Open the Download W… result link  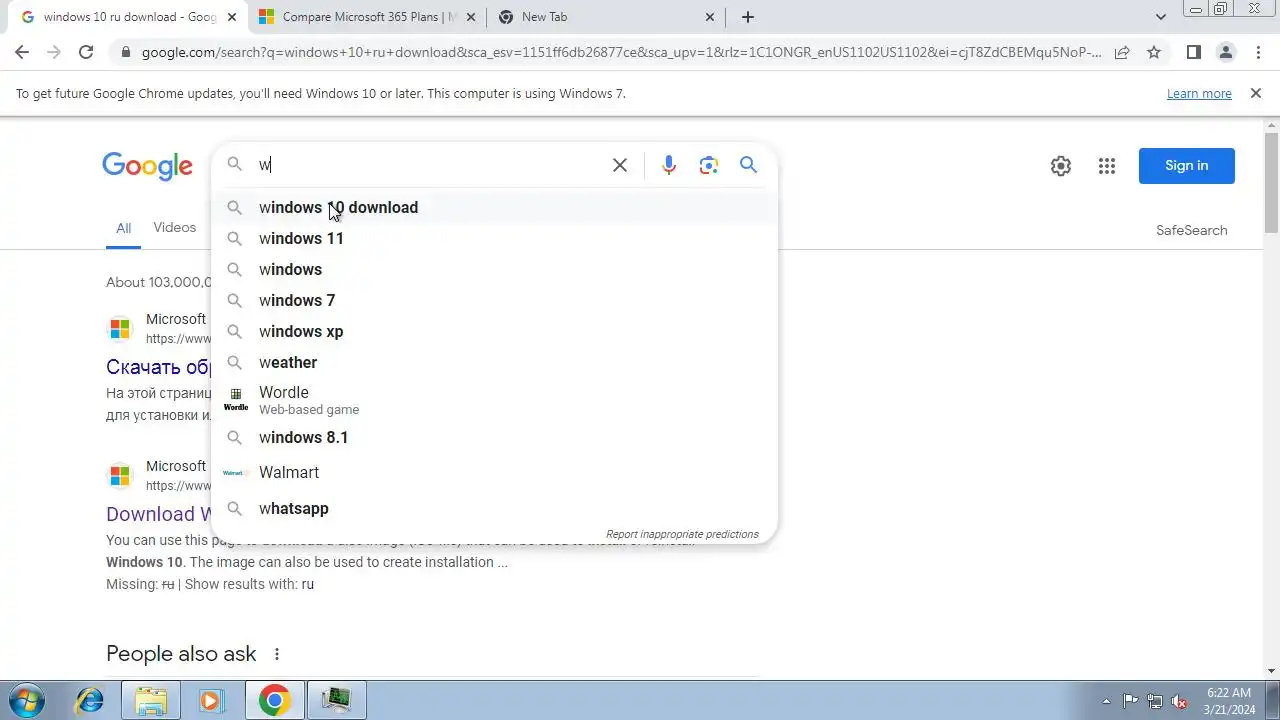click(x=159, y=514)
